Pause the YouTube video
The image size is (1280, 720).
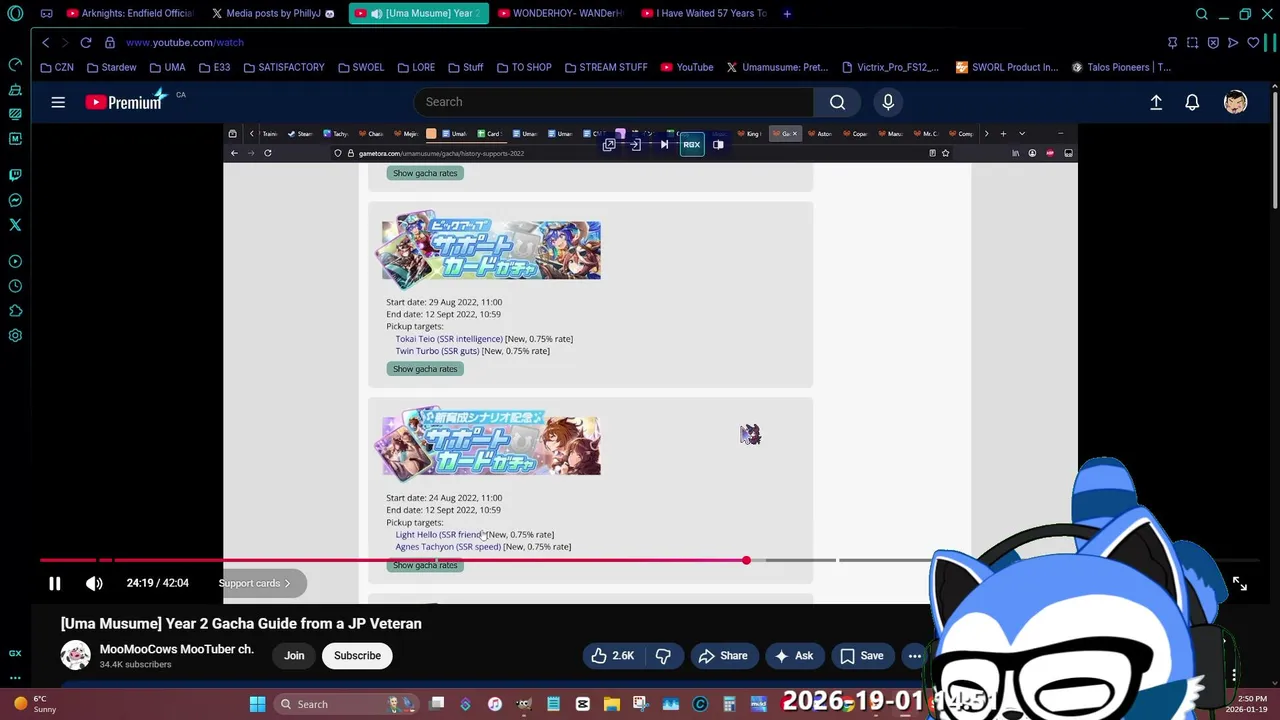(x=55, y=583)
